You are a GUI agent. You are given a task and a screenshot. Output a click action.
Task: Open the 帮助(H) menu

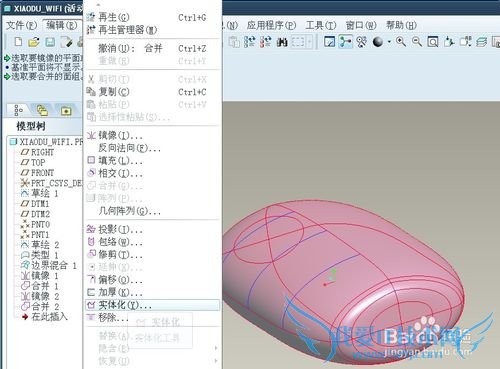[x=401, y=25]
